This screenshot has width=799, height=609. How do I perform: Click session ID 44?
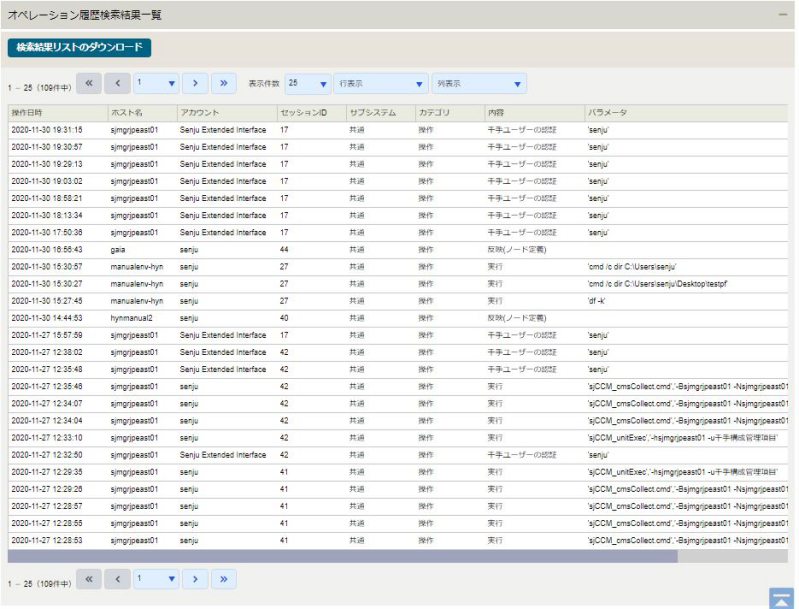(284, 250)
